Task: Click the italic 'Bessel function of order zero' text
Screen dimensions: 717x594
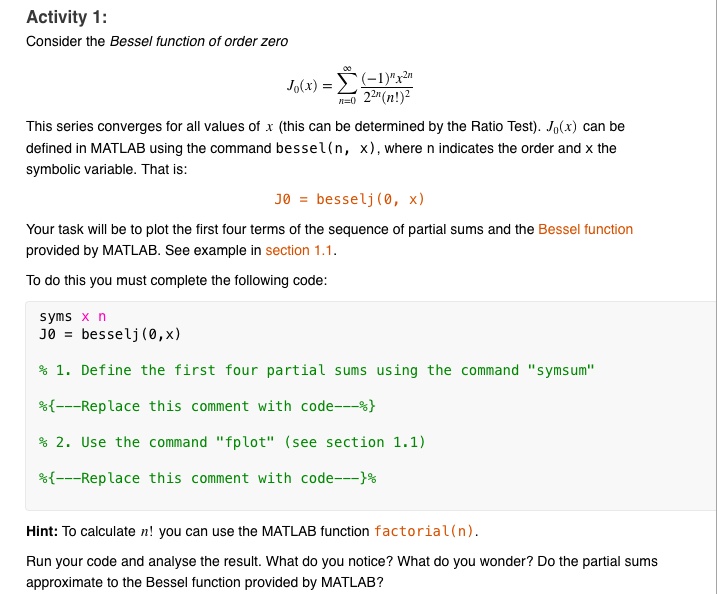Action: (x=199, y=42)
